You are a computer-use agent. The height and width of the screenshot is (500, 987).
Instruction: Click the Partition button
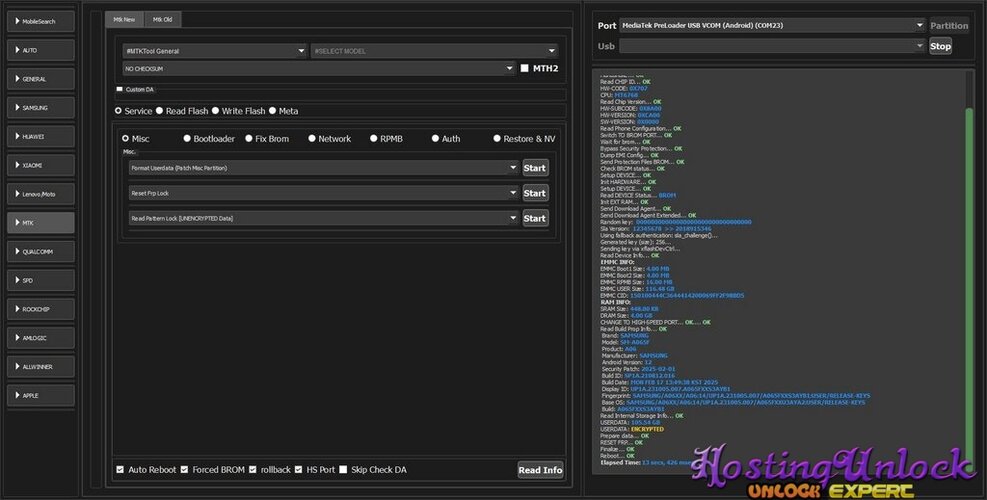[949, 26]
